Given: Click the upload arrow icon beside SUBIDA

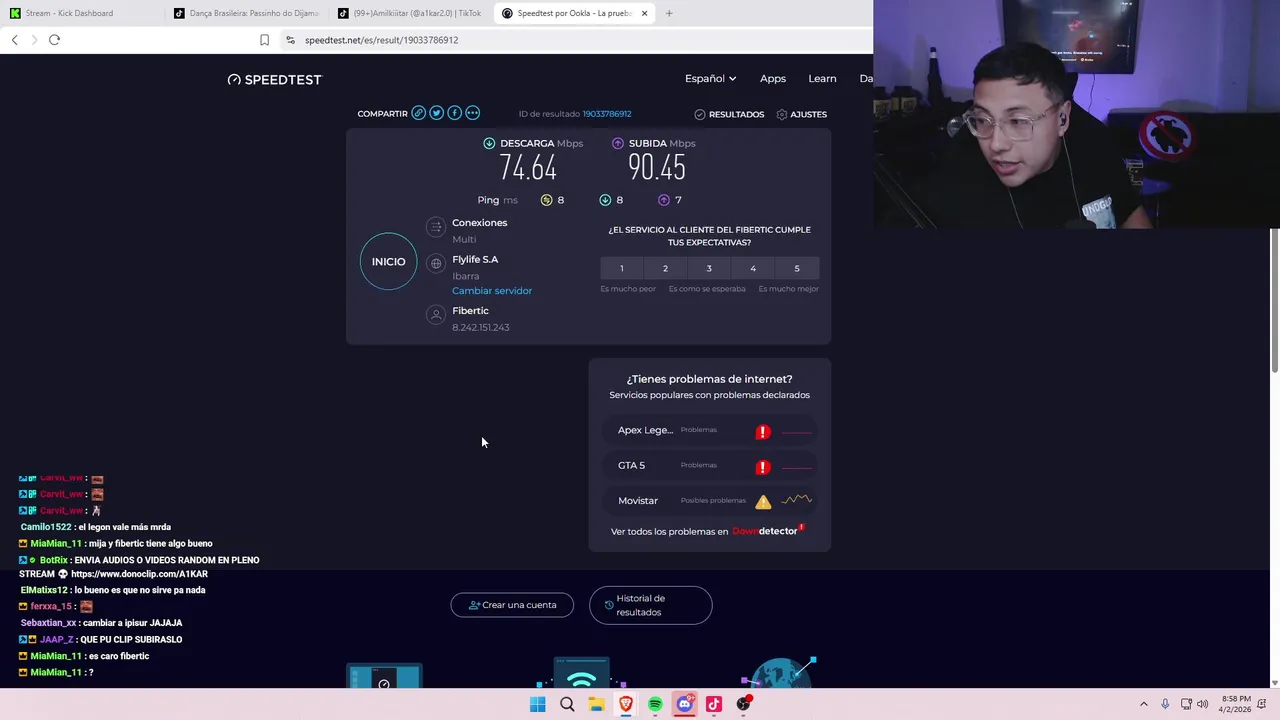Looking at the screenshot, I should pos(617,143).
